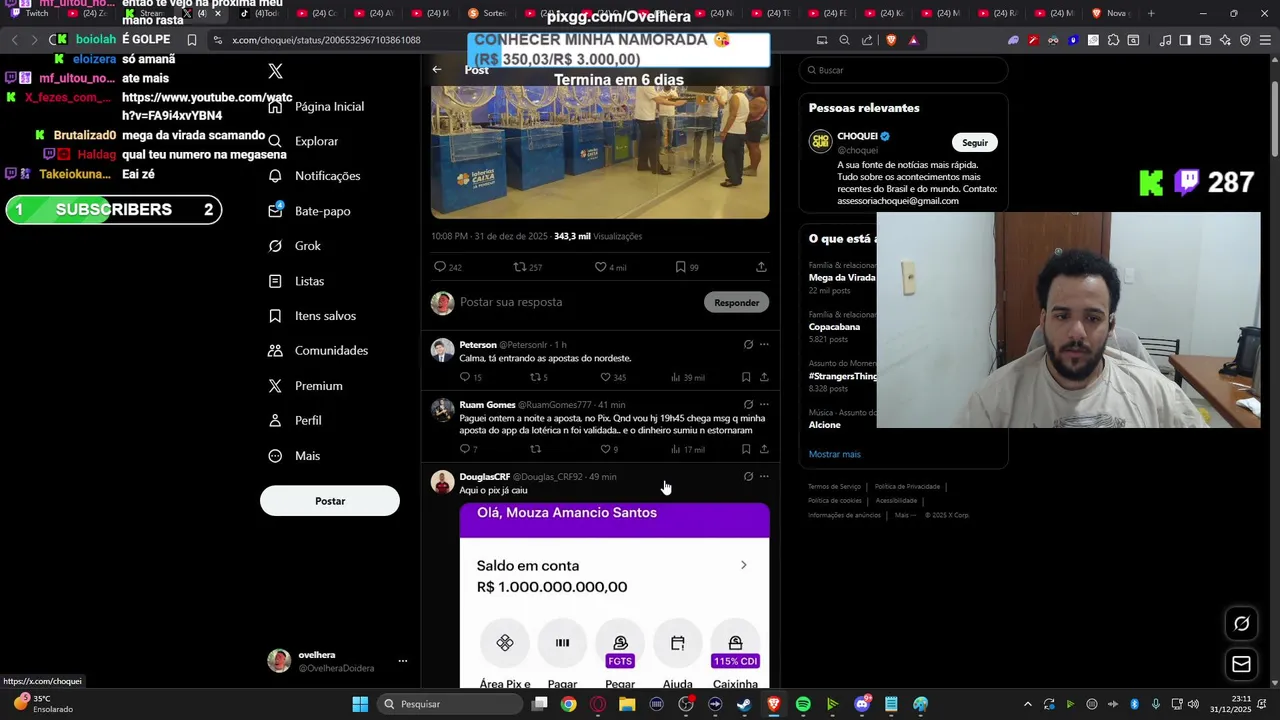The image size is (1280, 720).
Task: Open a new browser tab
Action: [x=1151, y=13]
